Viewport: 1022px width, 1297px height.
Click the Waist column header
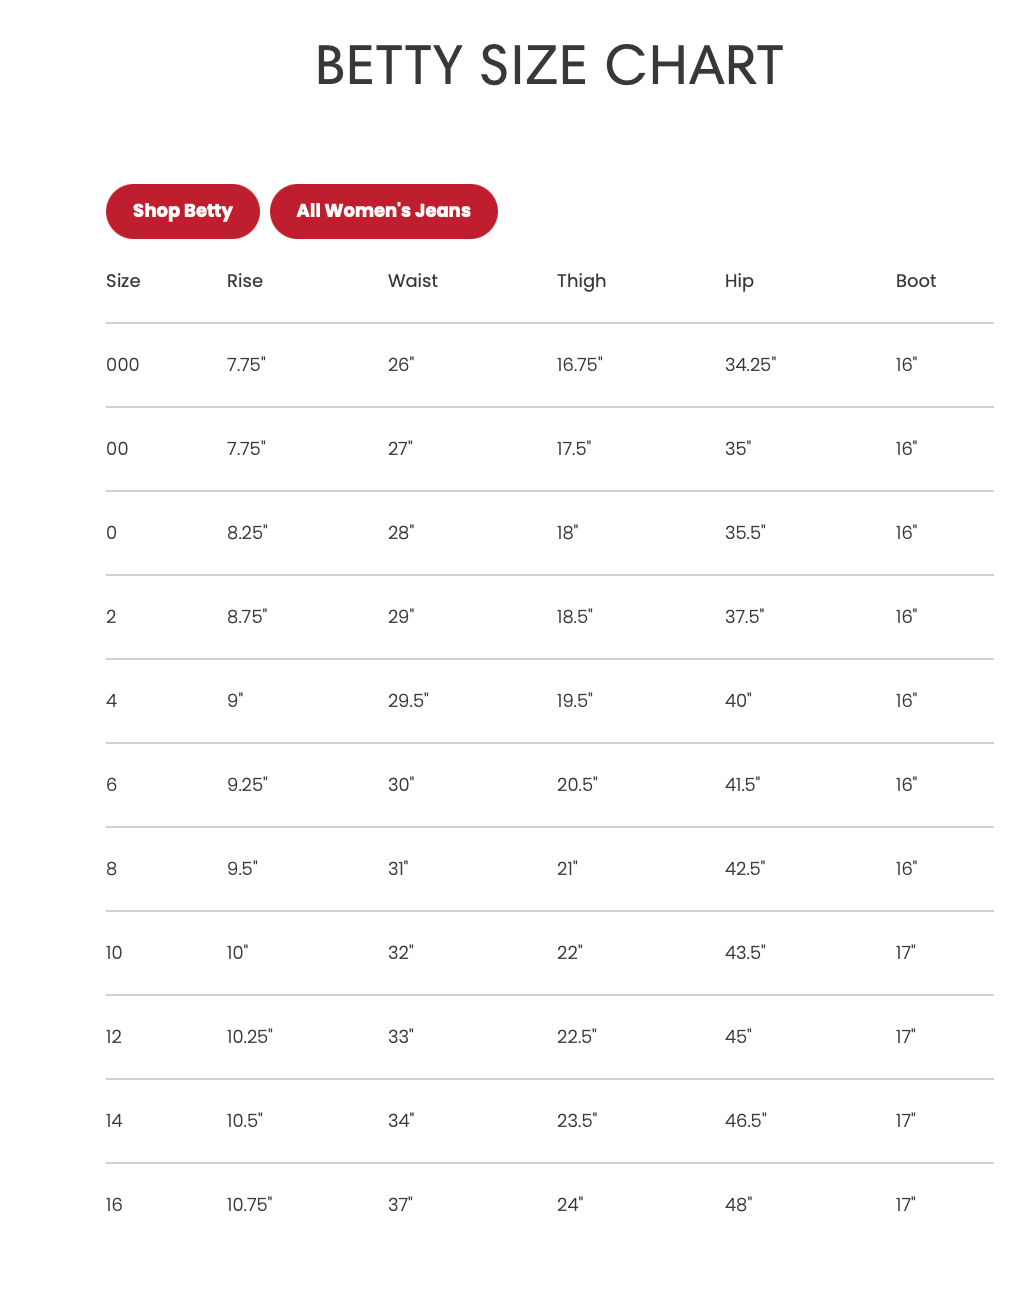coord(412,281)
